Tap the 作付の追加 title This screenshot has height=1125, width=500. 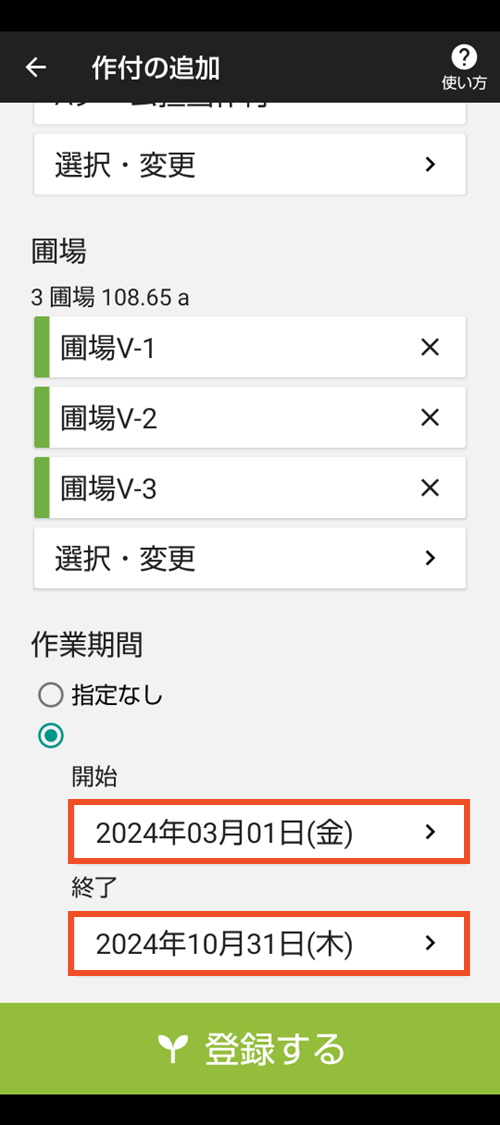pos(156,68)
